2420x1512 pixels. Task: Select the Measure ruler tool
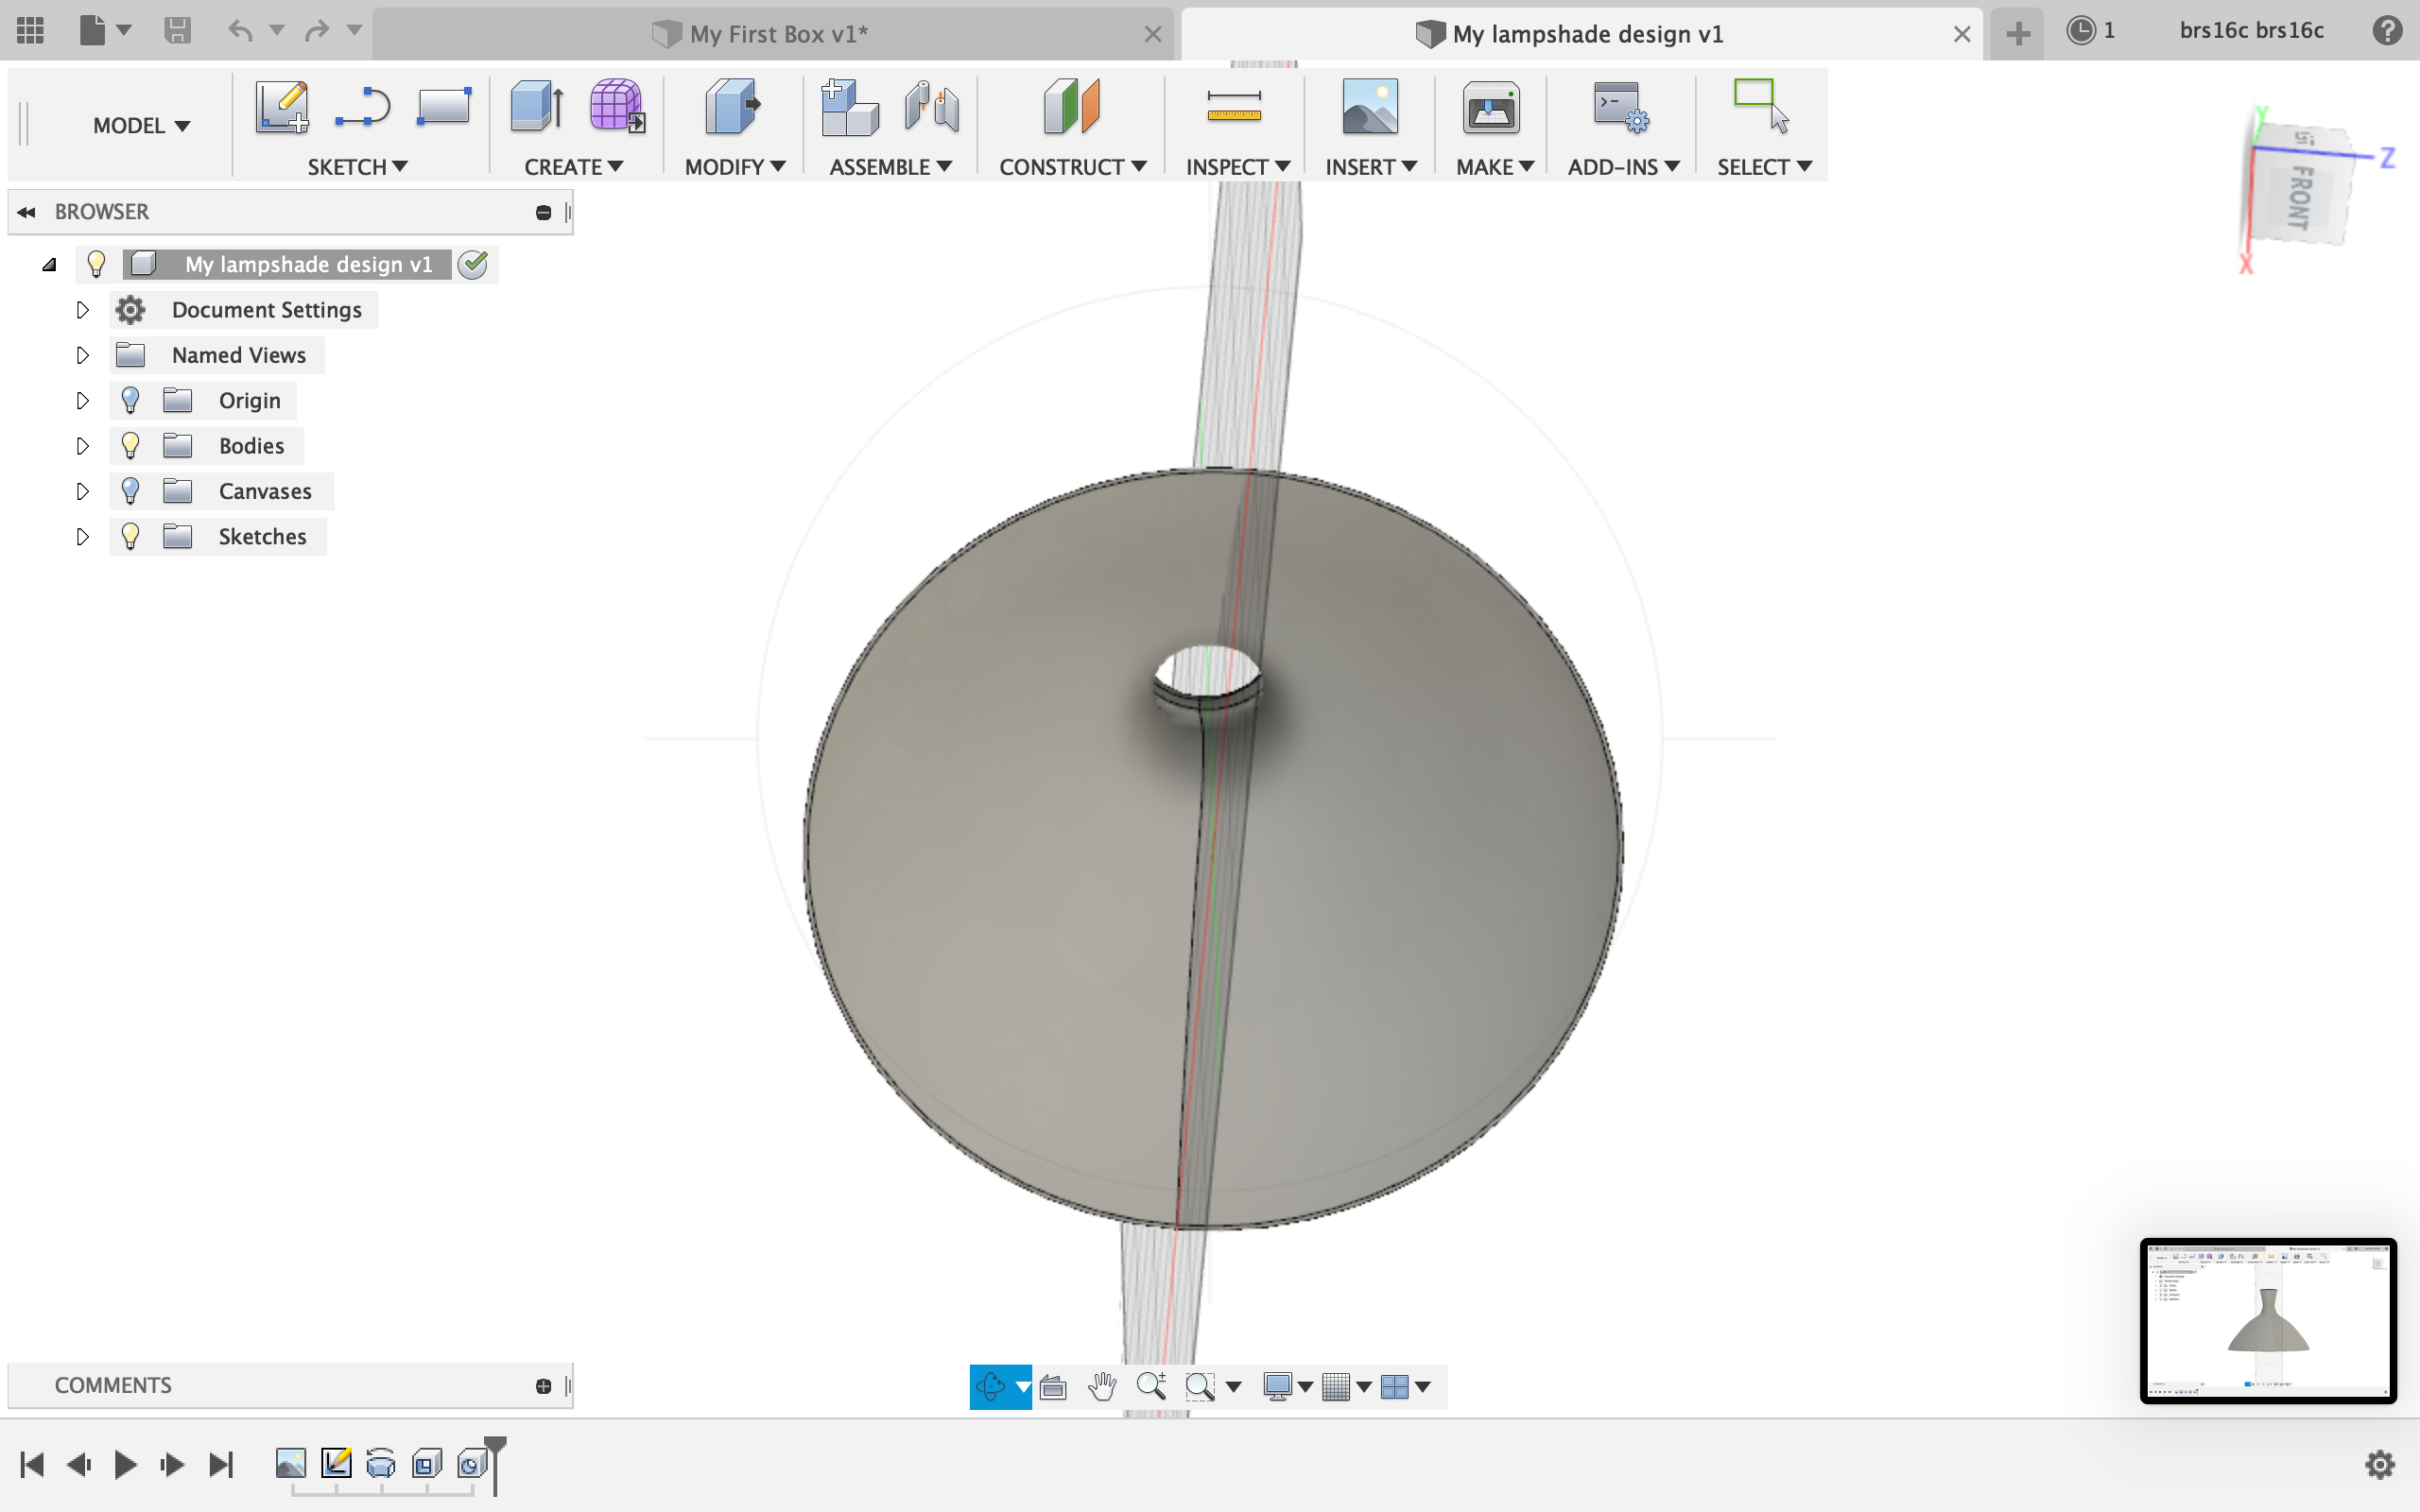[1233, 106]
